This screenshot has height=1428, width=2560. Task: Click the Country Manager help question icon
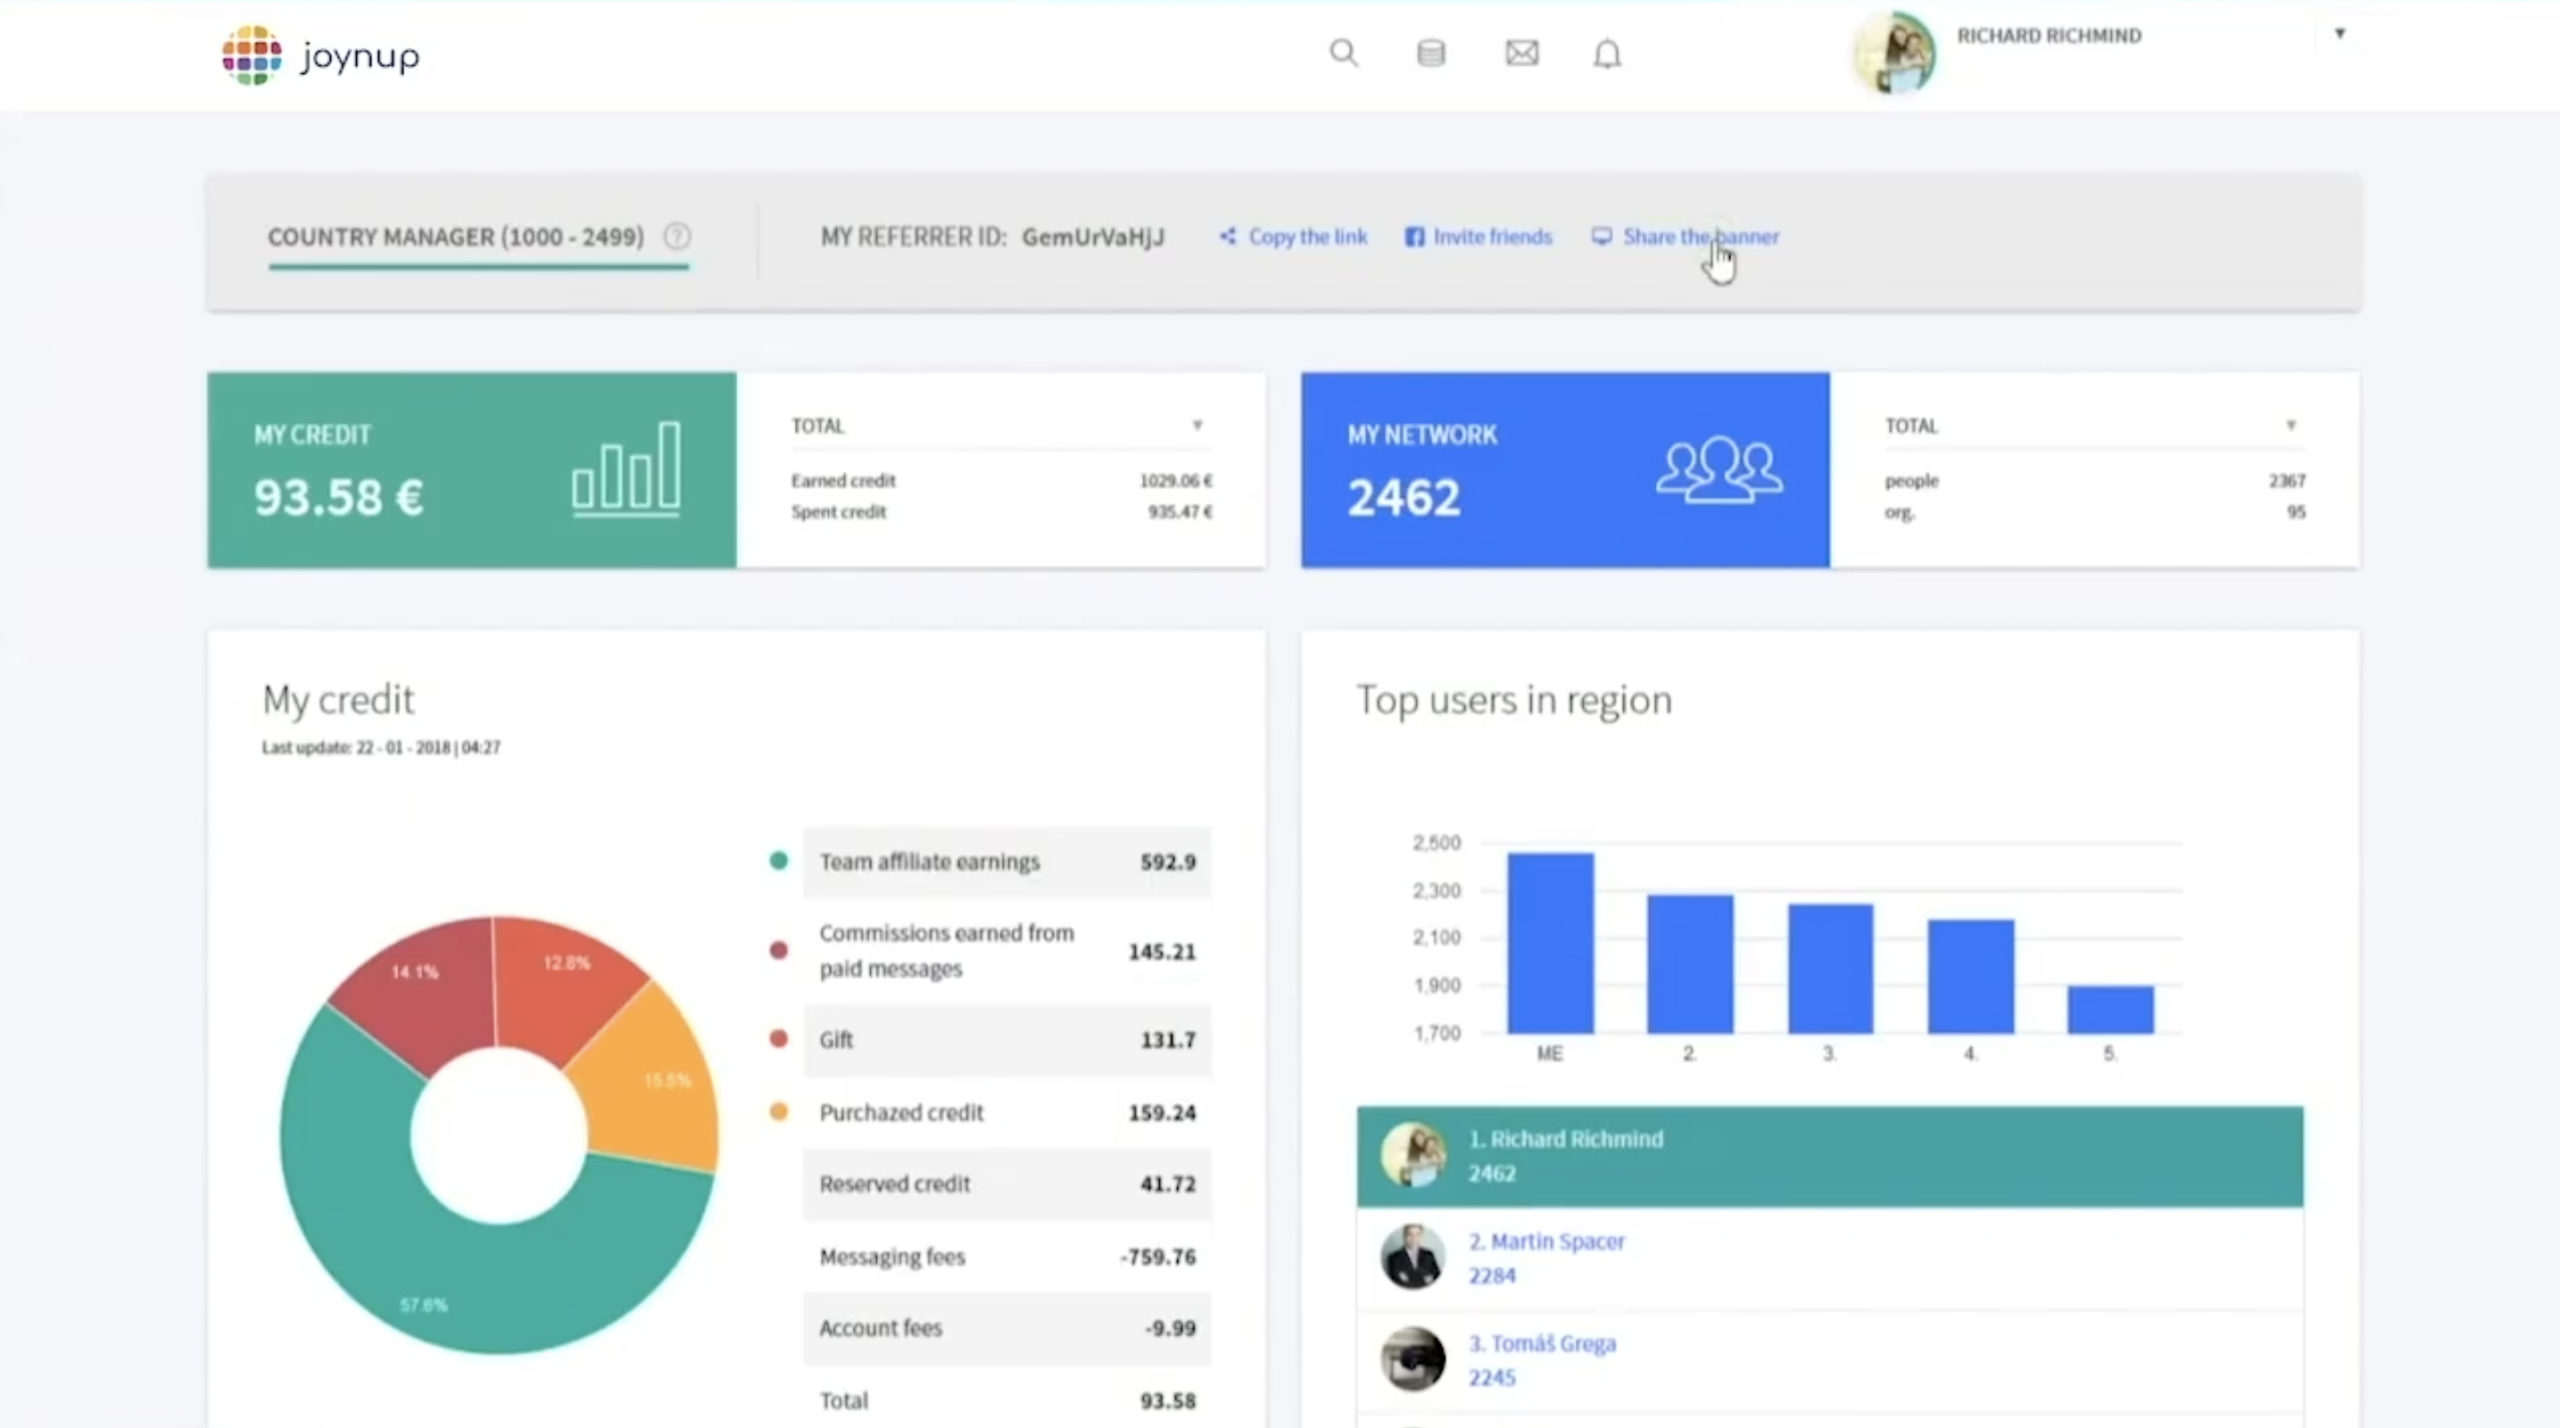pos(677,237)
